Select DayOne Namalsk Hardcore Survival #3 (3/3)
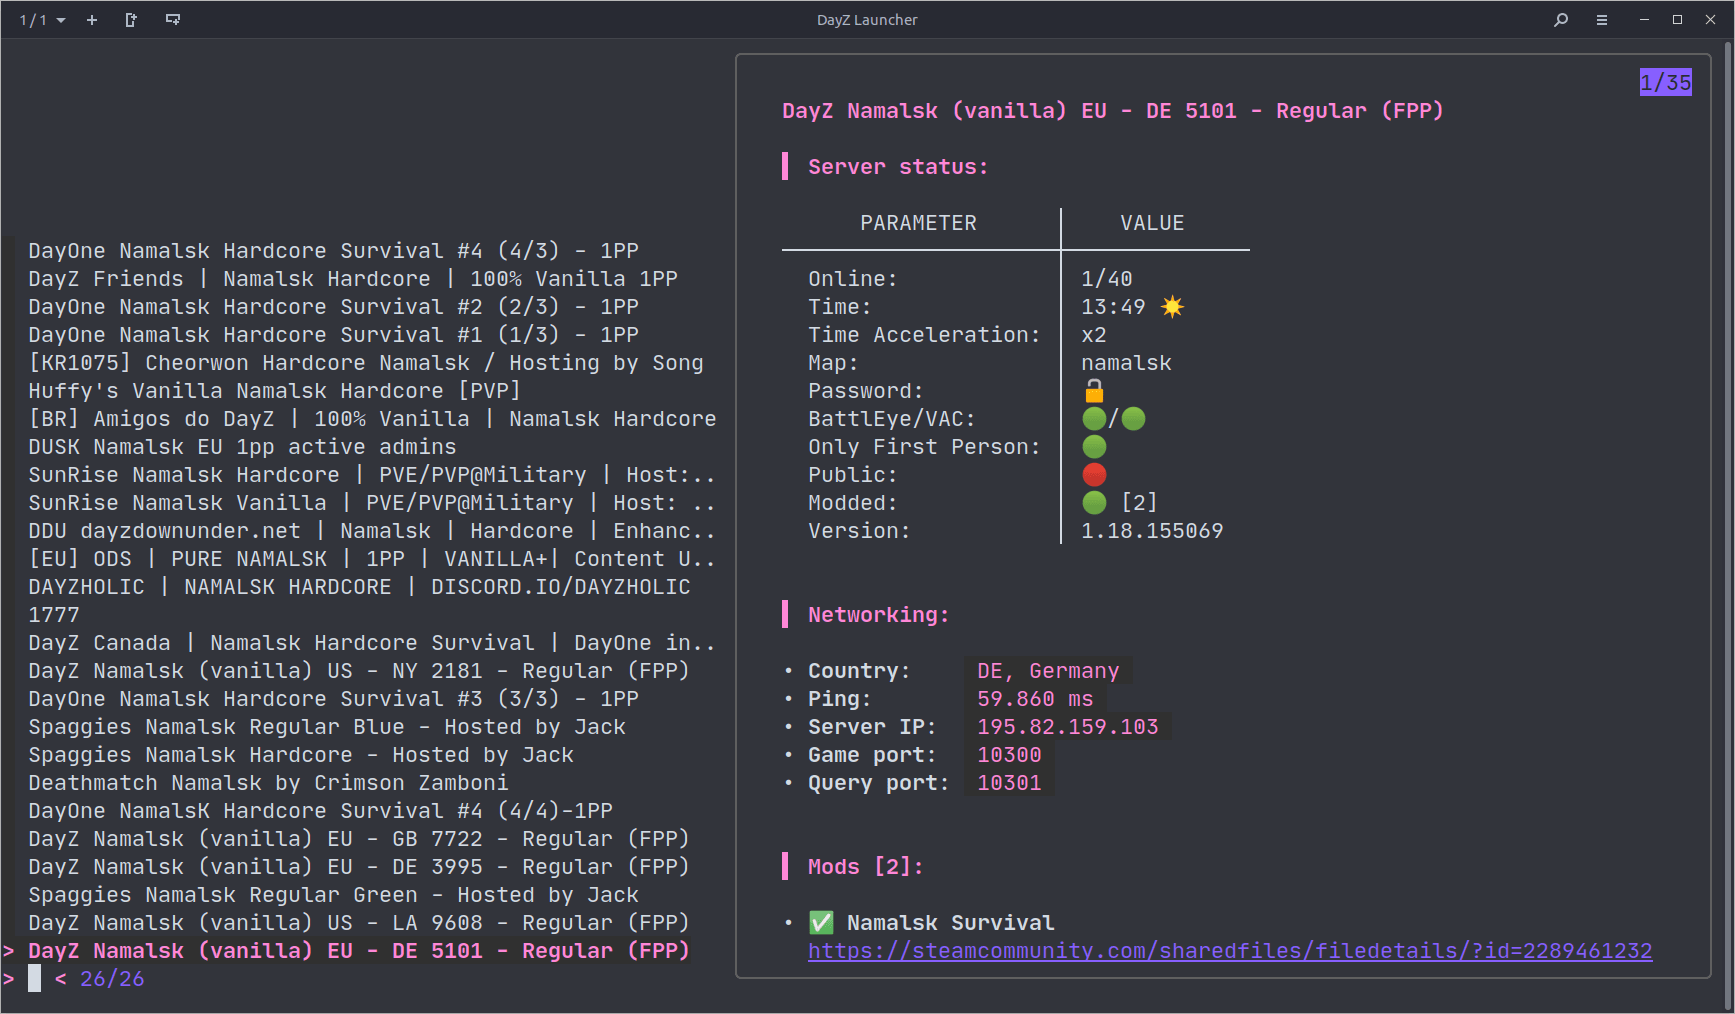Screen dimensions: 1735x1014 [x=333, y=699]
